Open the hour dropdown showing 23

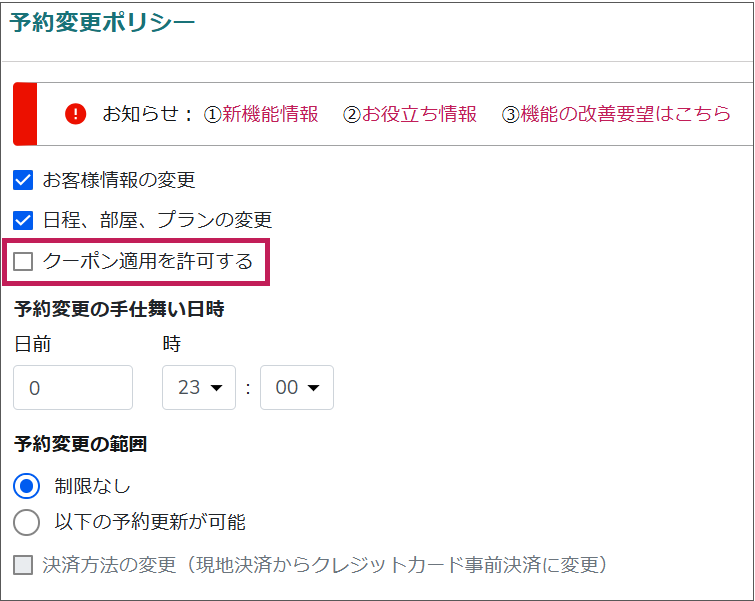pos(199,388)
